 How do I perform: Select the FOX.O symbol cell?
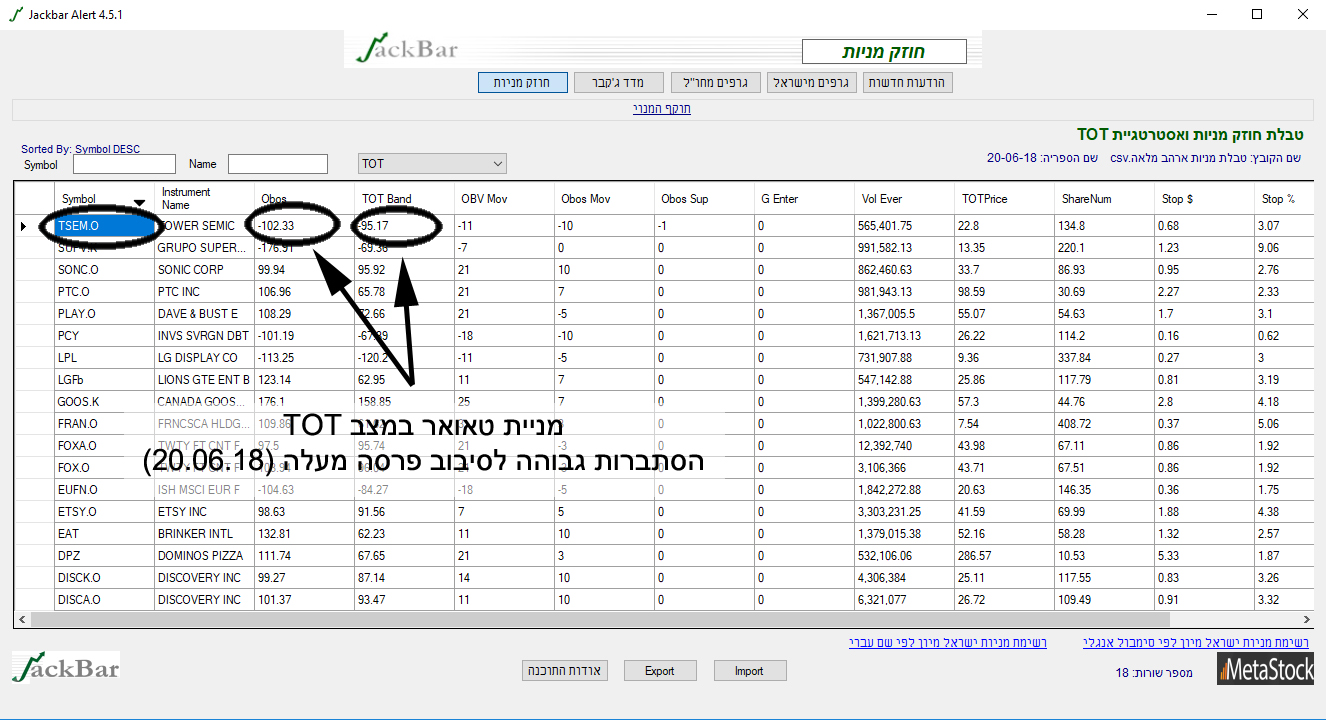point(104,468)
